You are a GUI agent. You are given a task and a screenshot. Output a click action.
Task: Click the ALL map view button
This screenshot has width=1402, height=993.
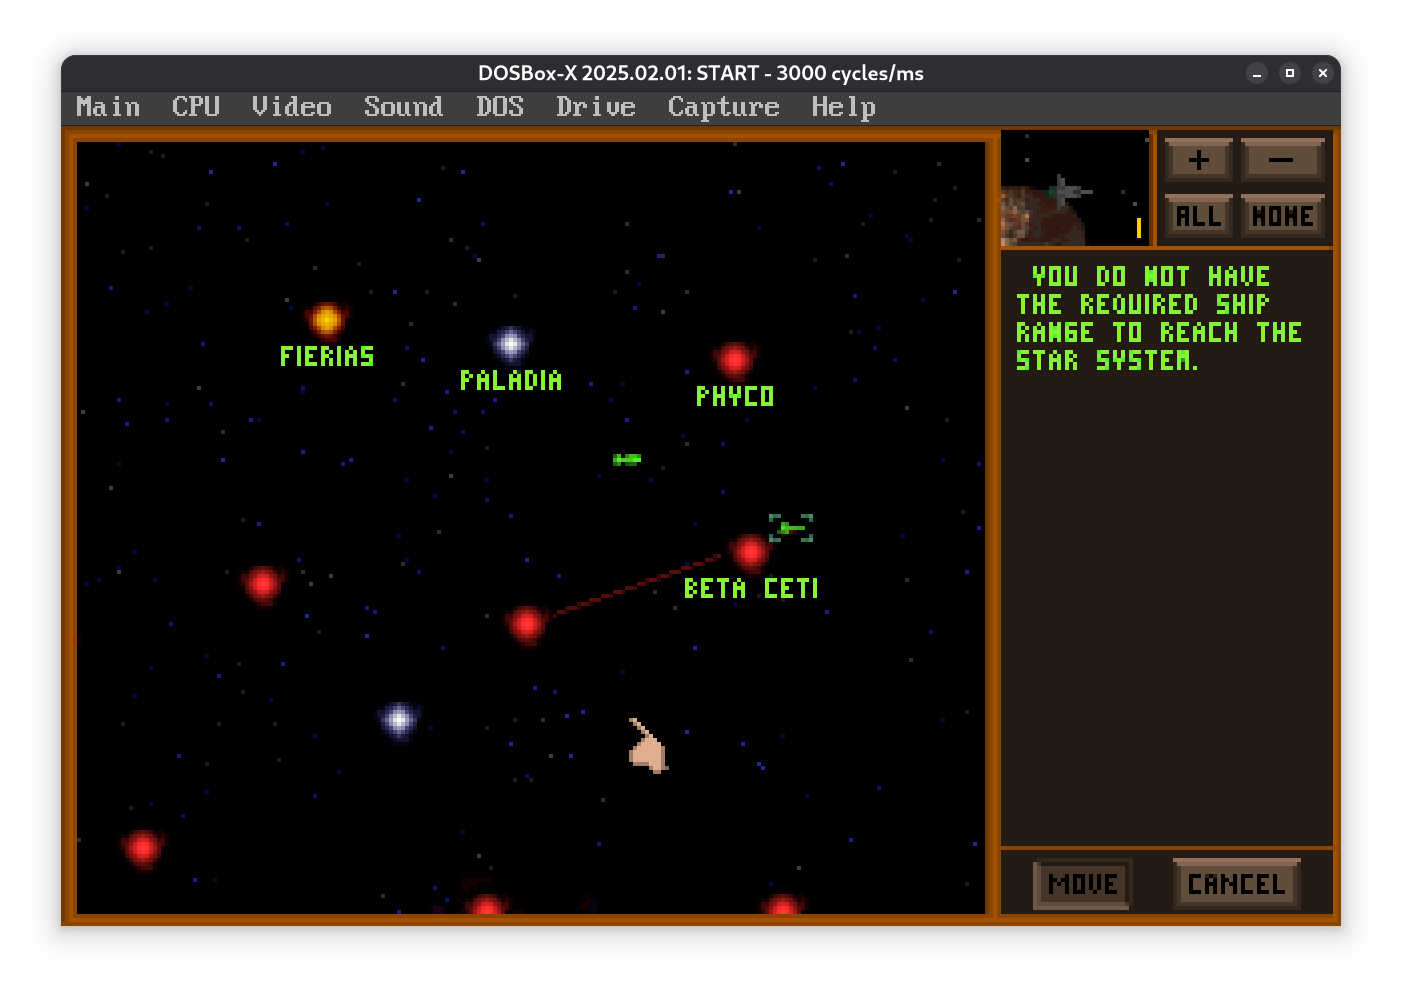click(x=1198, y=216)
